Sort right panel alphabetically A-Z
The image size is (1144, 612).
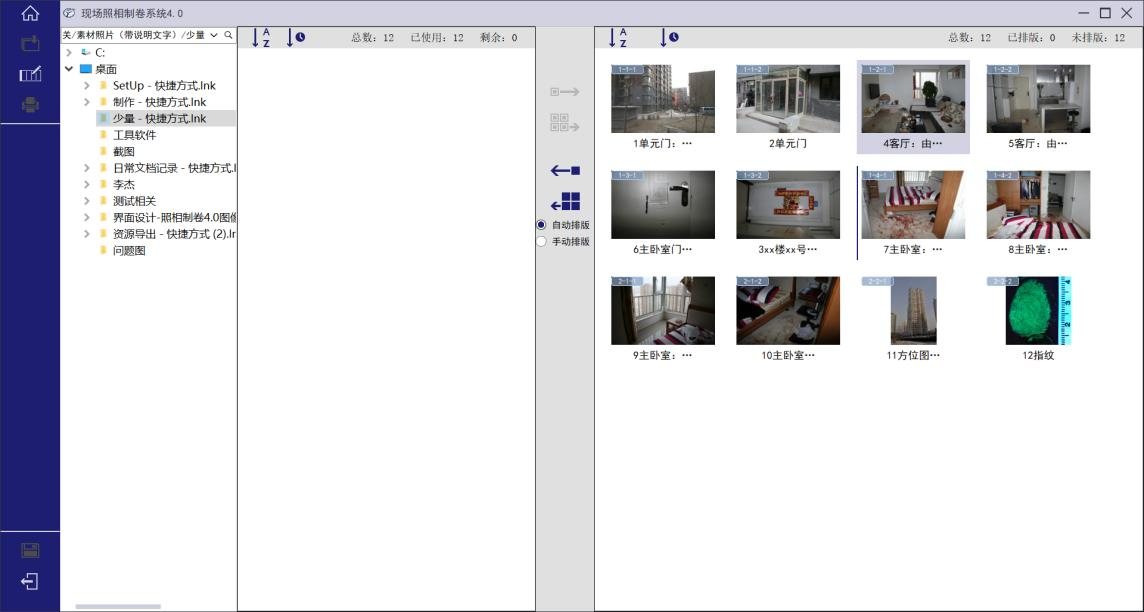pyautogui.click(x=617, y=38)
